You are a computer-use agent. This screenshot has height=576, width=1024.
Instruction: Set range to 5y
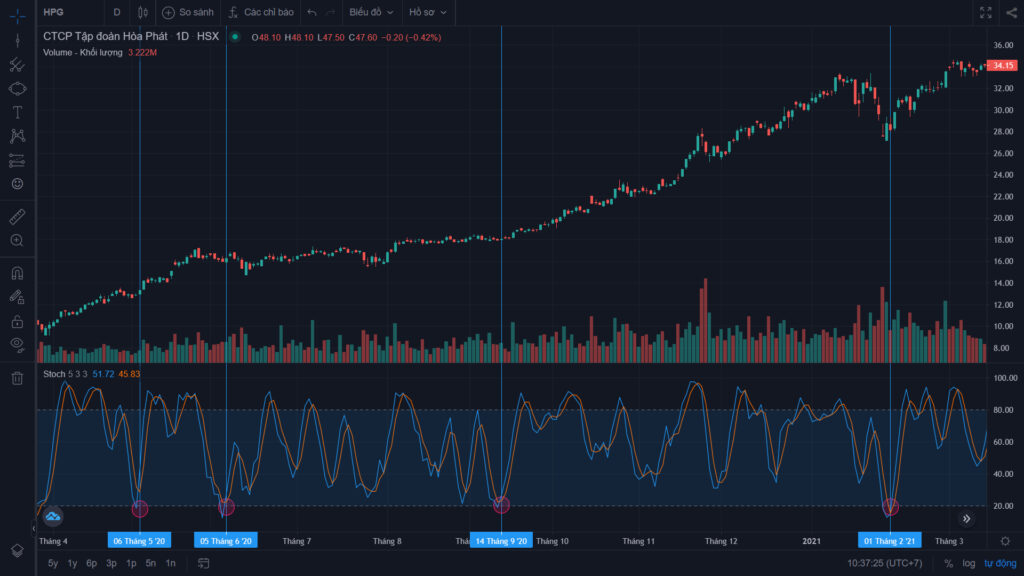[53, 563]
